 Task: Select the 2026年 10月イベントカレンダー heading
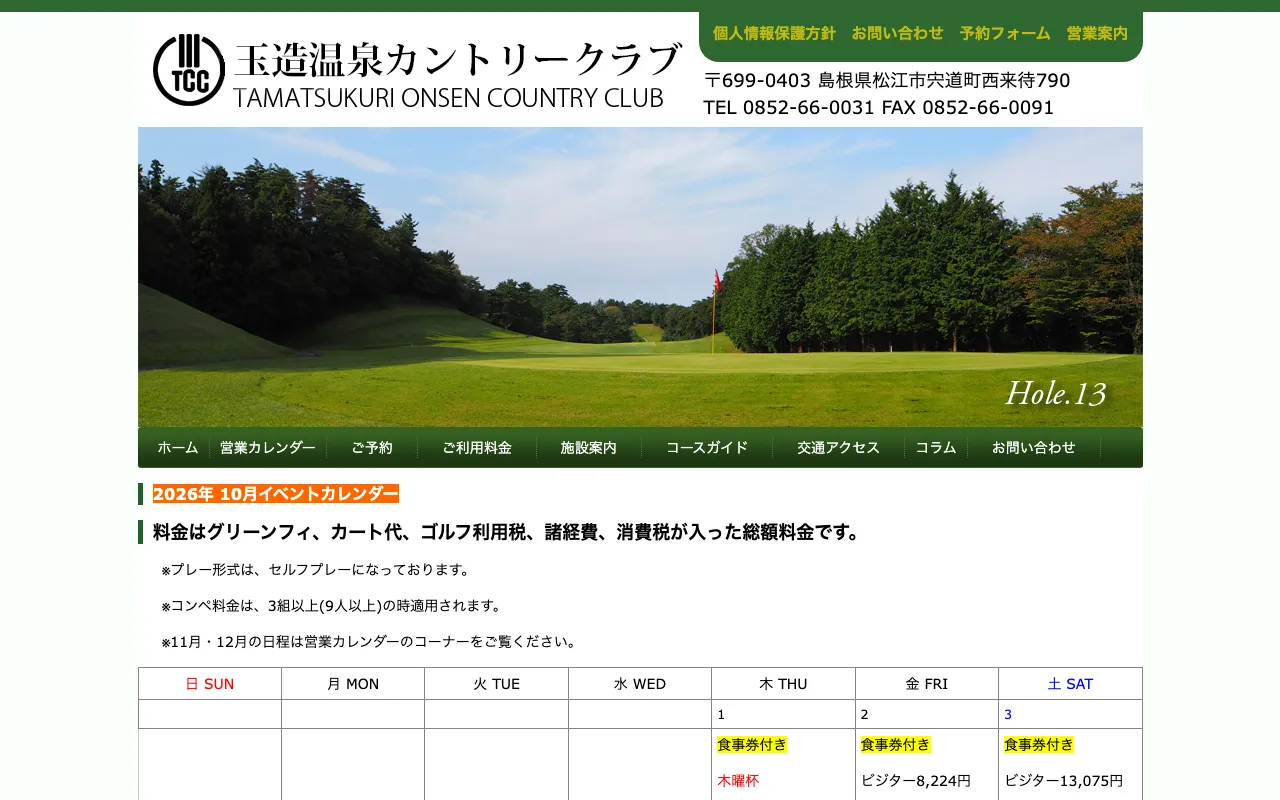[x=276, y=494]
